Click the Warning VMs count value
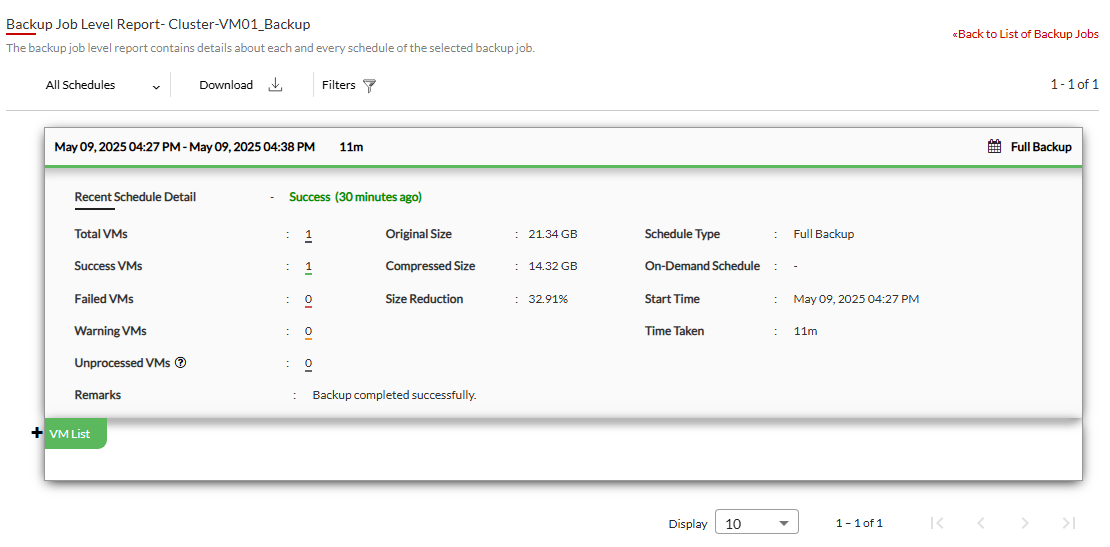This screenshot has width=1110, height=547. click(x=309, y=331)
